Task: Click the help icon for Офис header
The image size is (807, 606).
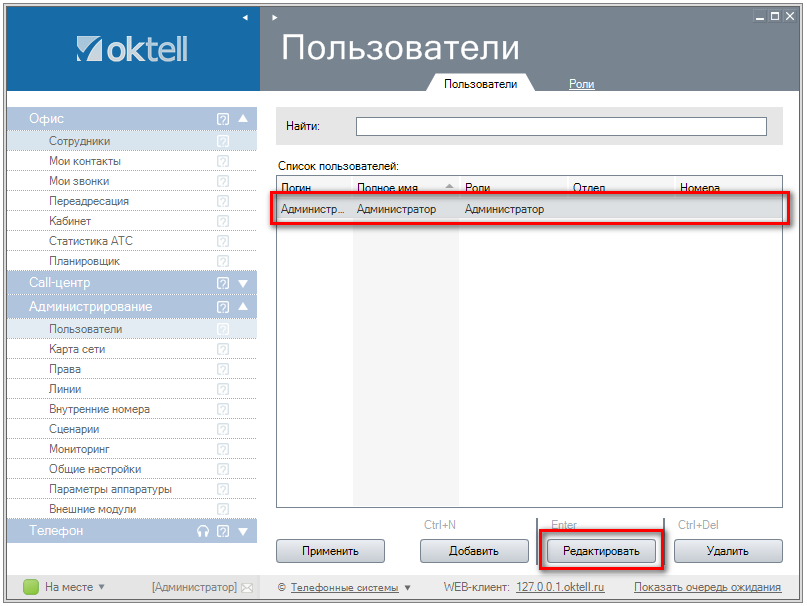Action: [223, 119]
